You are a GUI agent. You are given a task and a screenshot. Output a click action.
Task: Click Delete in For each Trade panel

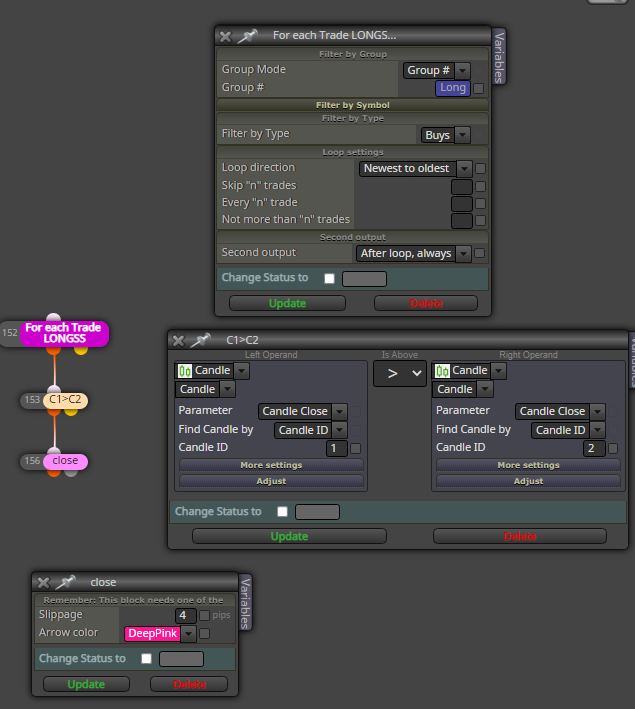pos(426,303)
